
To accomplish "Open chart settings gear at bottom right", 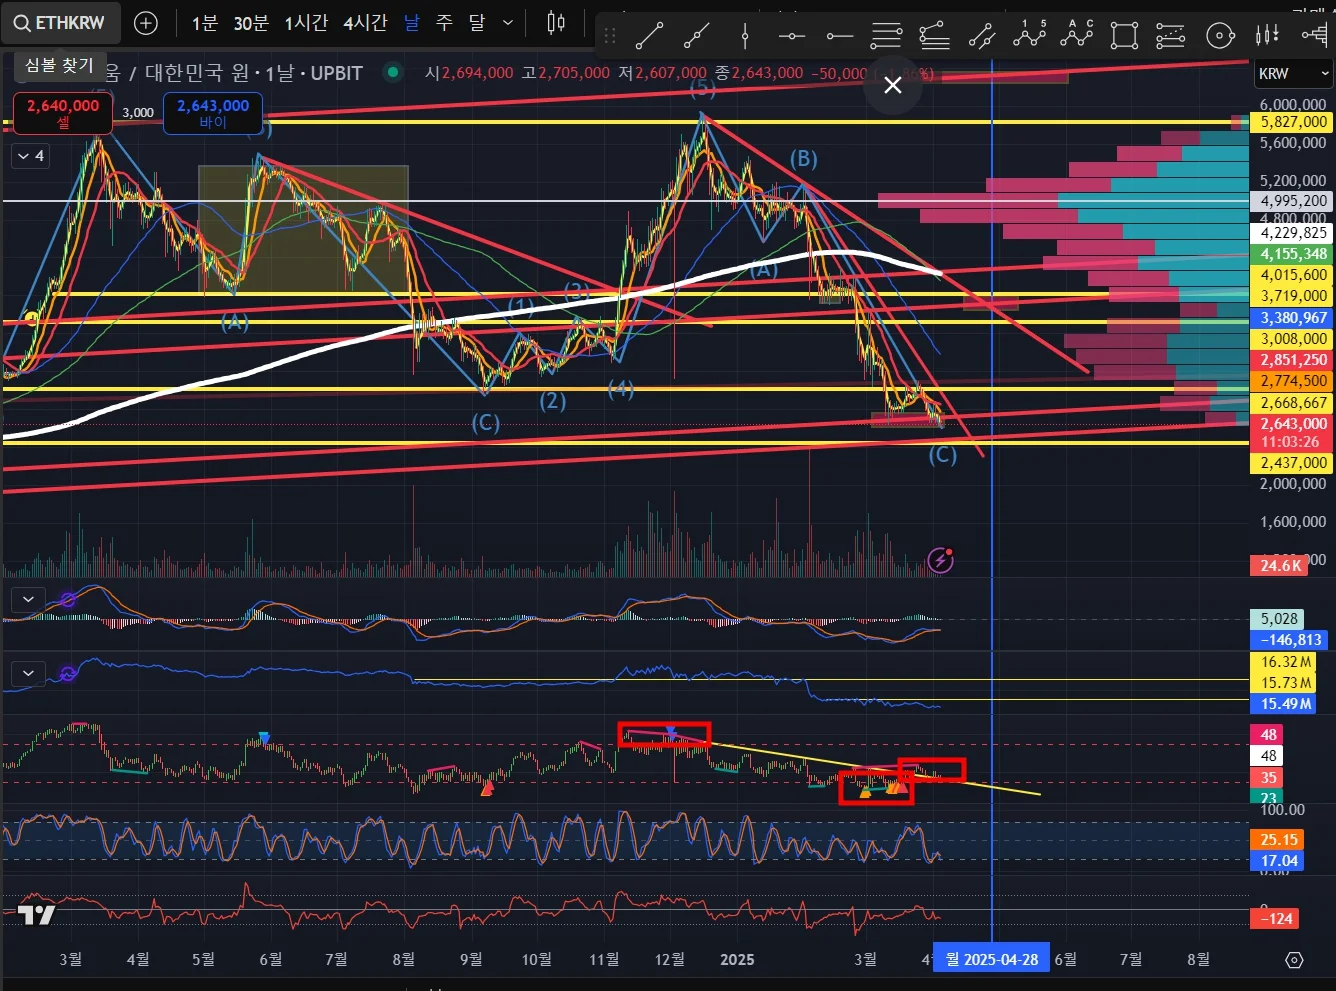I will tap(1294, 960).
